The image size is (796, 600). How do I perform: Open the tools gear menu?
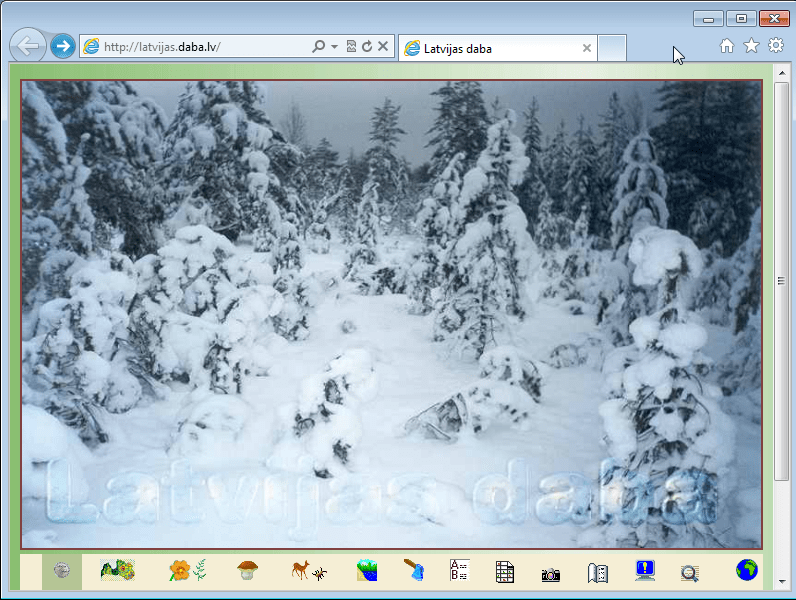coord(776,46)
